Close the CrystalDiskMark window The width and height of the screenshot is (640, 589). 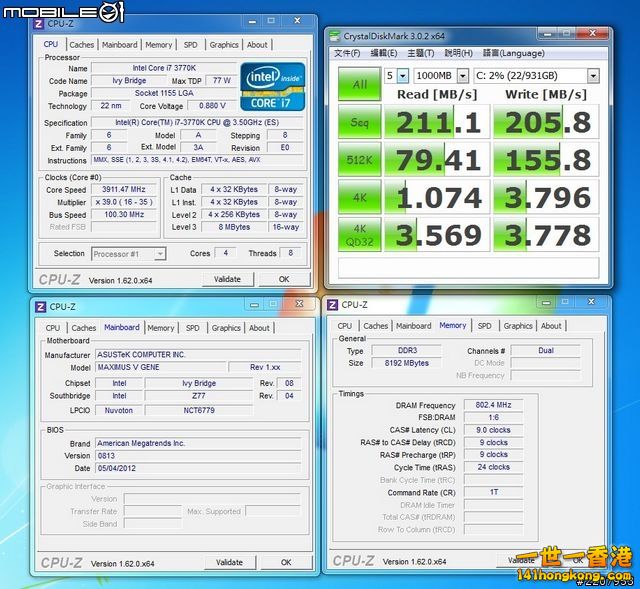(x=594, y=32)
